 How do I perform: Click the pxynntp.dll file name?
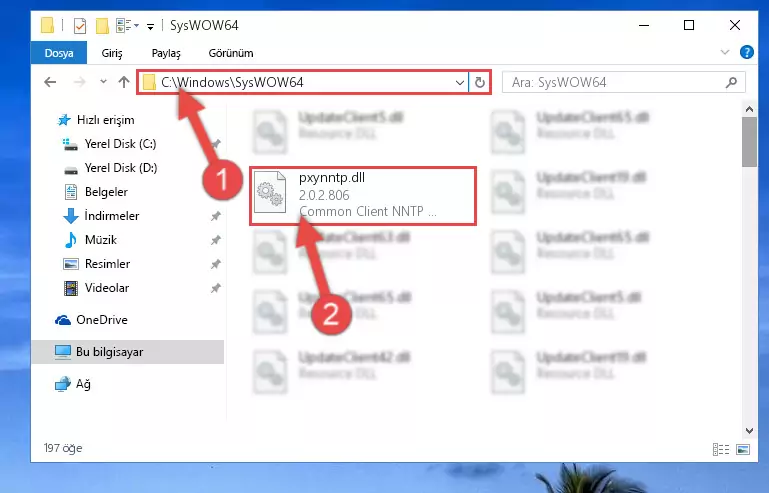point(332,178)
